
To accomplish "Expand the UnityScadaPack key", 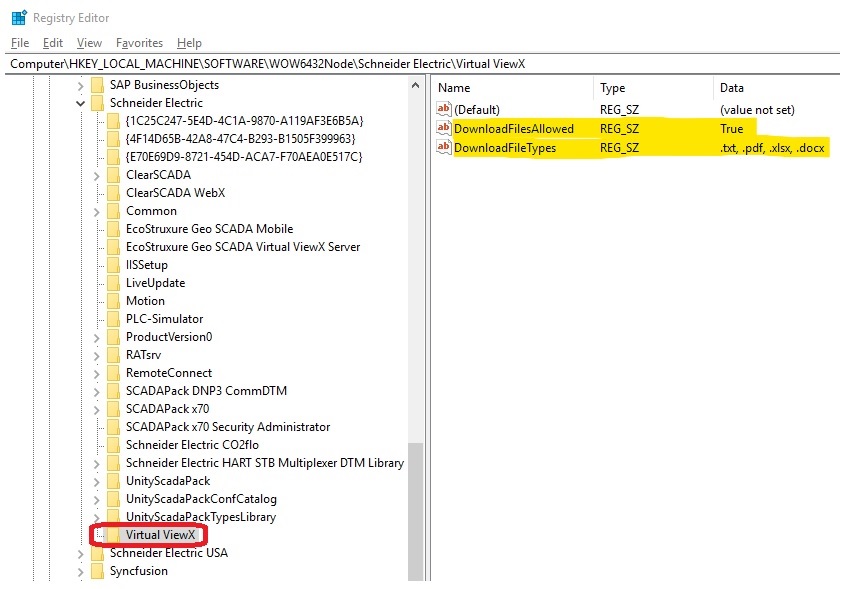I will [x=97, y=481].
